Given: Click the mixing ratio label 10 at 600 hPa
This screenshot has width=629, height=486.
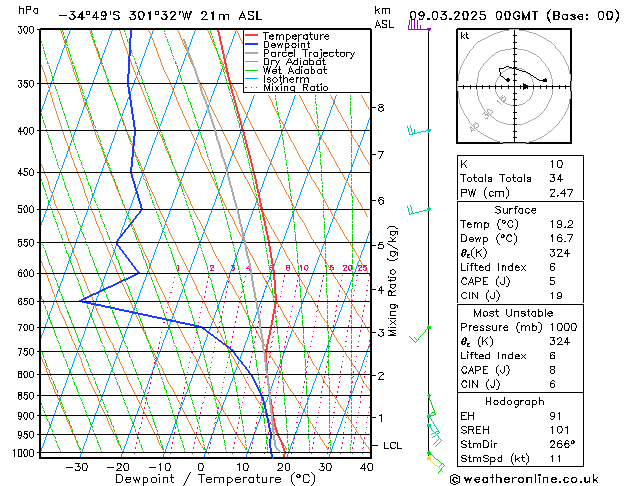Looking at the screenshot, I should [x=304, y=268].
